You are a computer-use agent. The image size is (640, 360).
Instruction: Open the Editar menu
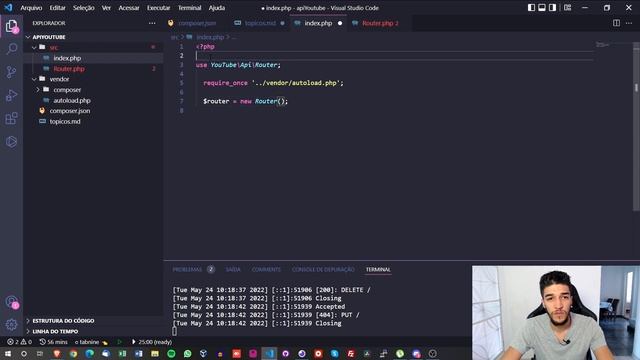pyautogui.click(x=58, y=8)
